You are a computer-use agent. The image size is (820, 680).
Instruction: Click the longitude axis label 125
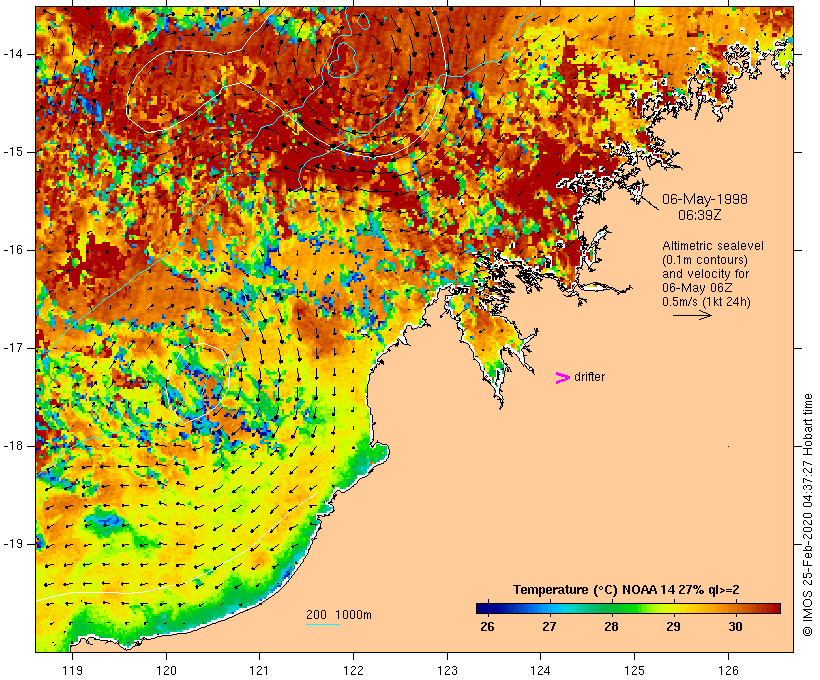click(x=634, y=671)
